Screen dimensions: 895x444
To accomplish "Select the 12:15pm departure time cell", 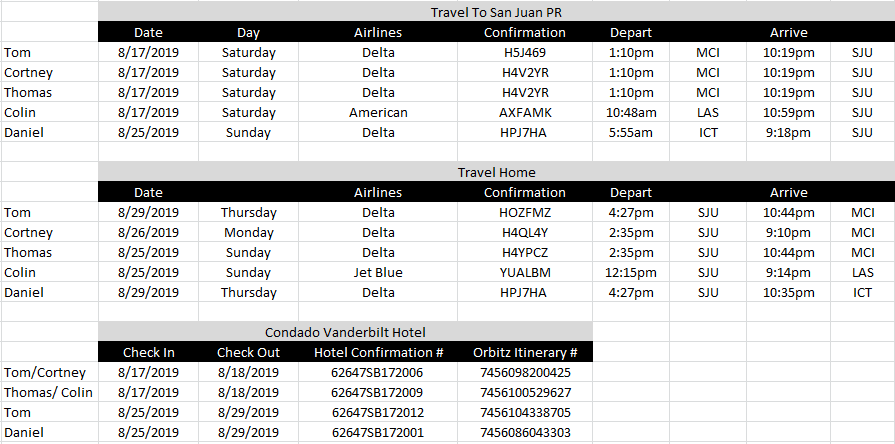I will [631, 272].
